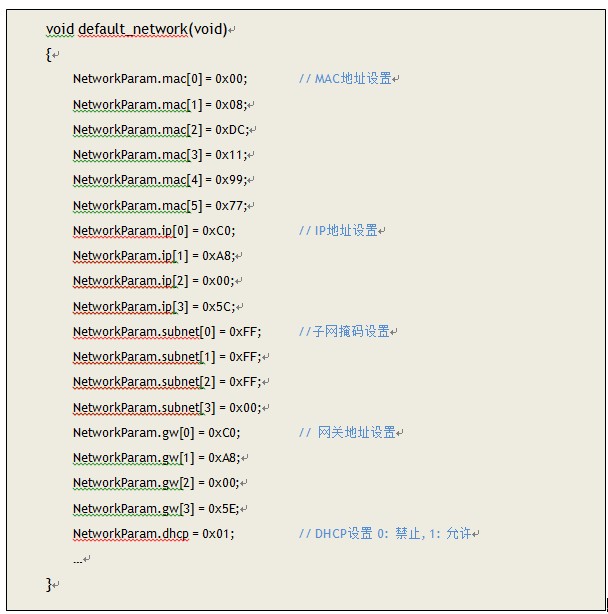
Task: Click line 'NetworkParam.mac[0] = 0x00;'
Action: (x=160, y=79)
